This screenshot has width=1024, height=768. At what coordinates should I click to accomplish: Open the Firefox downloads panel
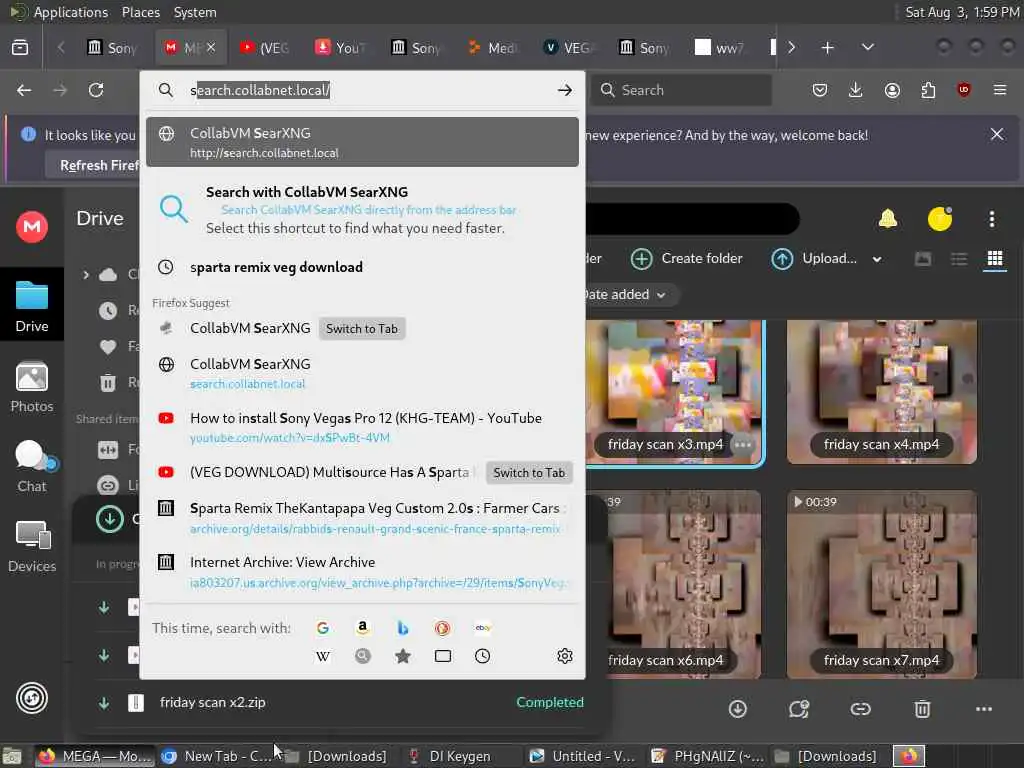click(856, 90)
